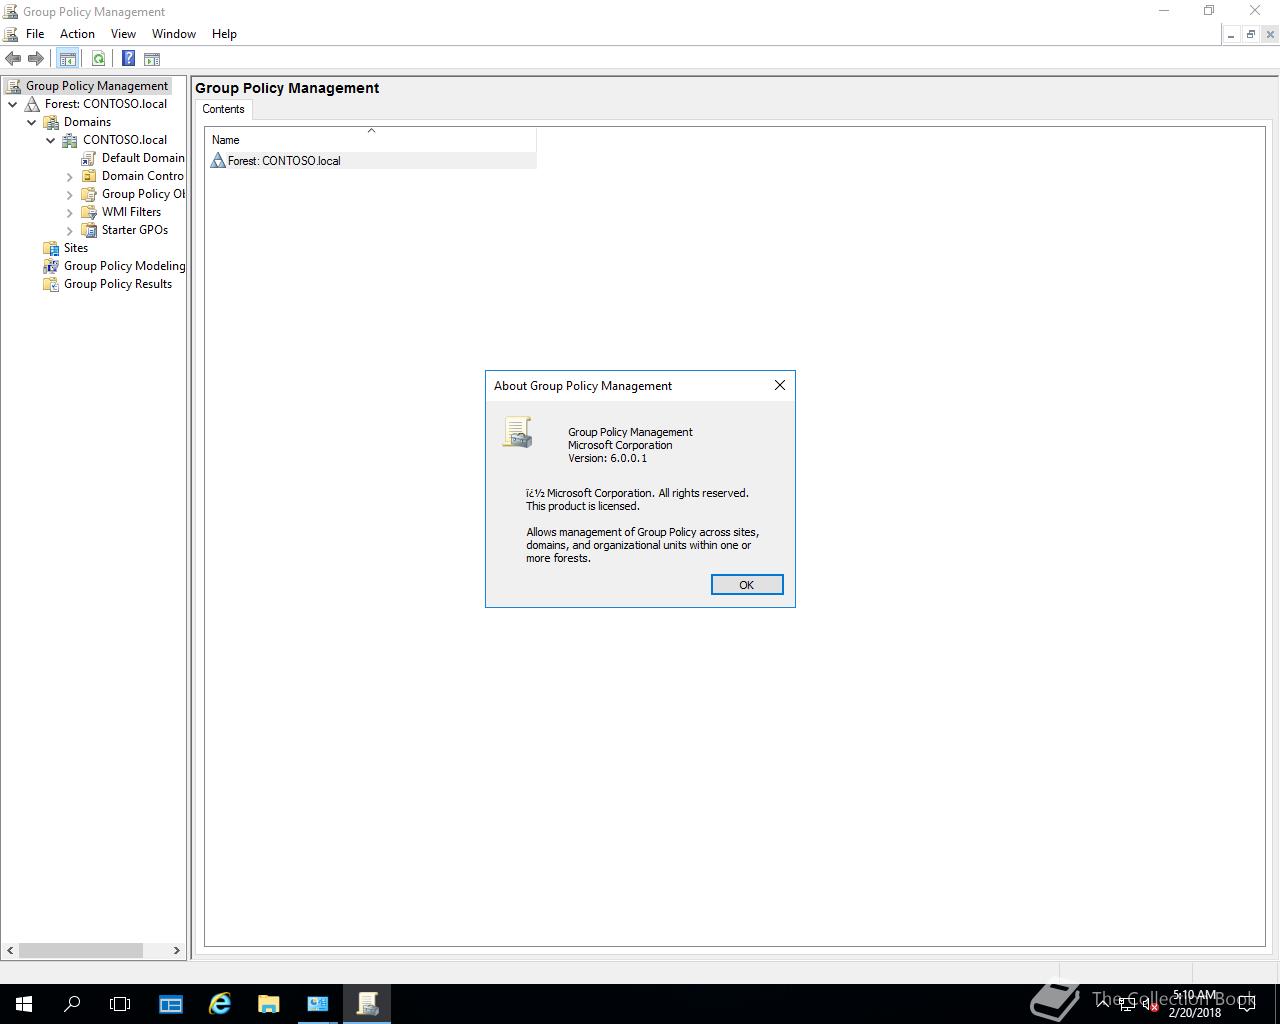Click the Domain Controllers OU icon
The image size is (1280, 1024).
coord(89,176)
